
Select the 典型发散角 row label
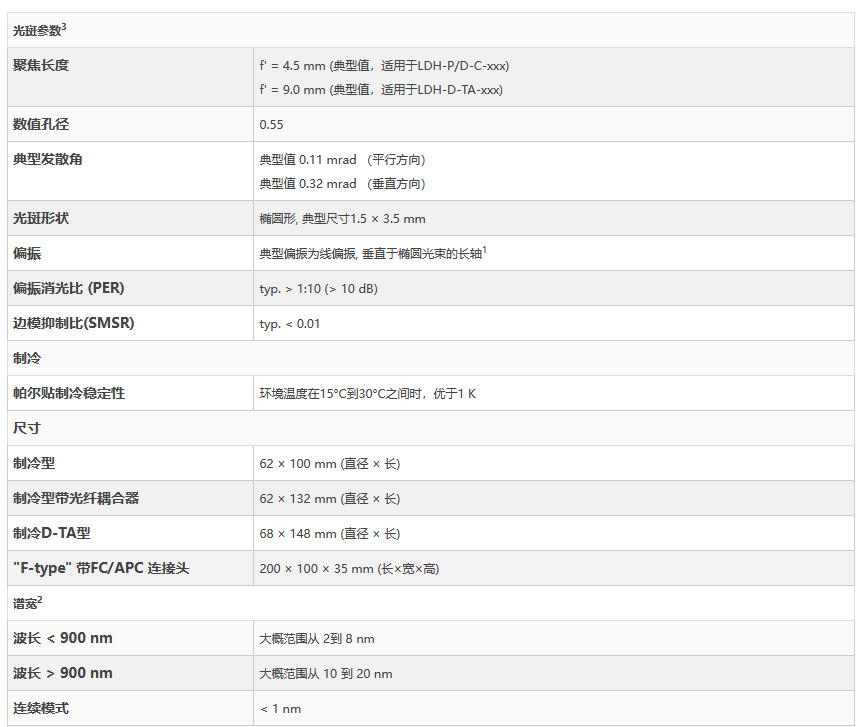pyautogui.click(x=47, y=160)
